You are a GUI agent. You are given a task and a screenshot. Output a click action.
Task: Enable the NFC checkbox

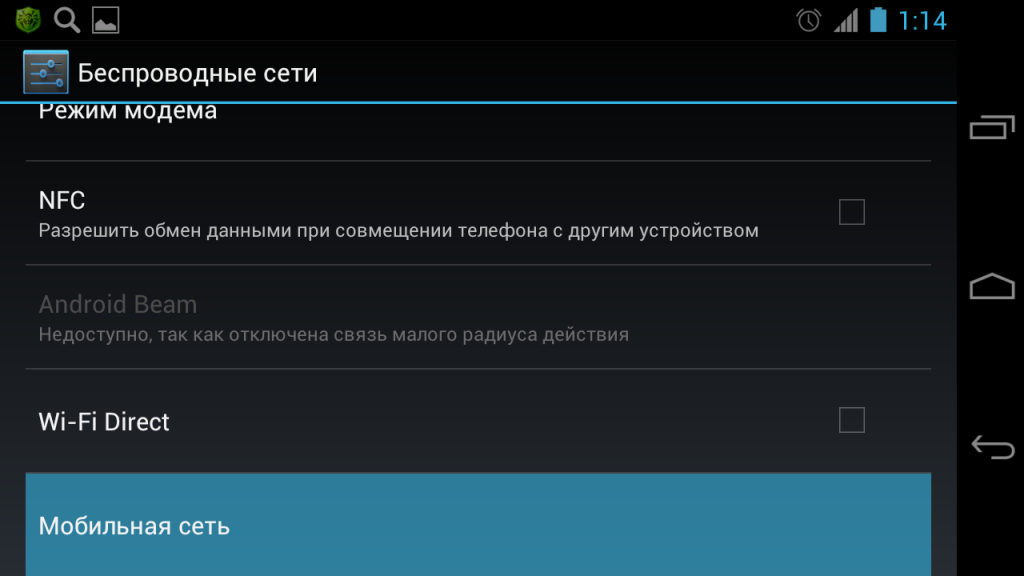pos(852,212)
